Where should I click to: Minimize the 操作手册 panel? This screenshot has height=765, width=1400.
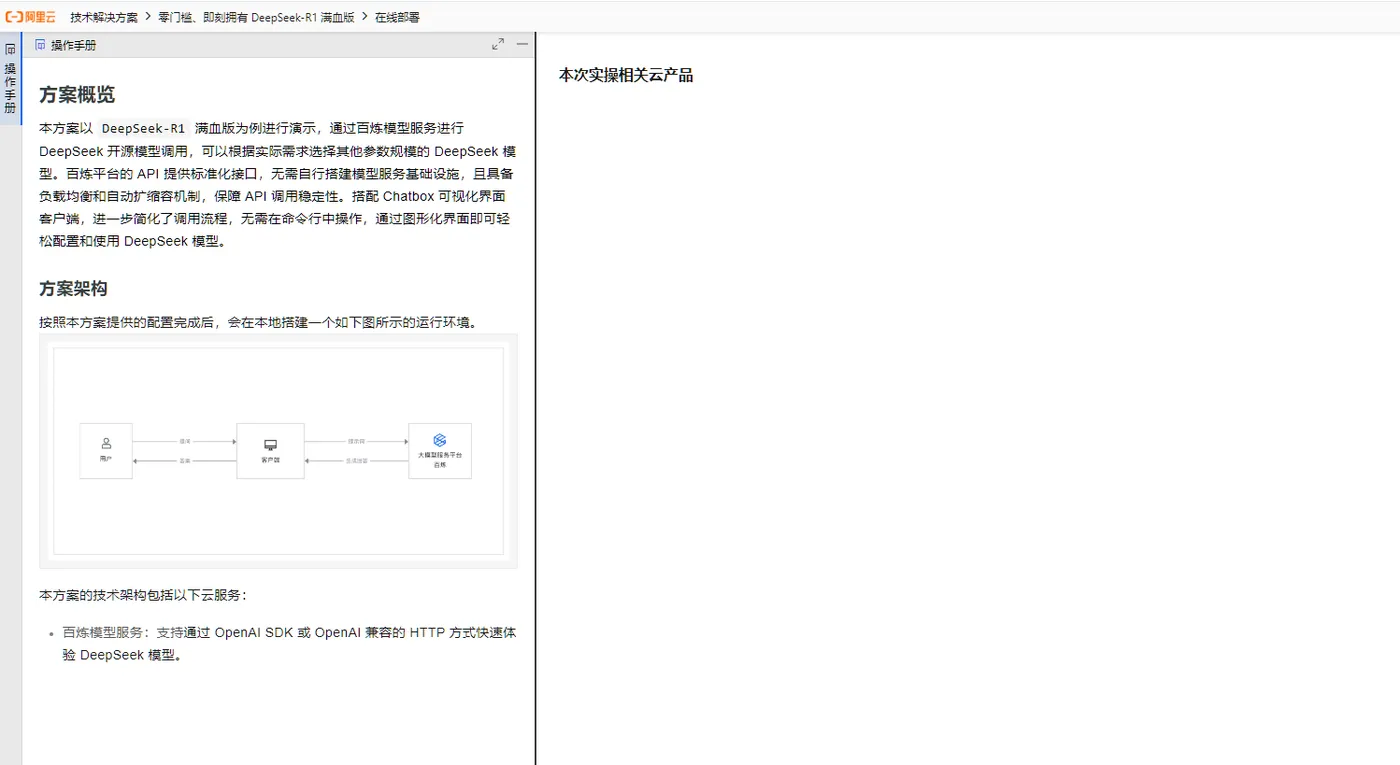click(x=522, y=45)
